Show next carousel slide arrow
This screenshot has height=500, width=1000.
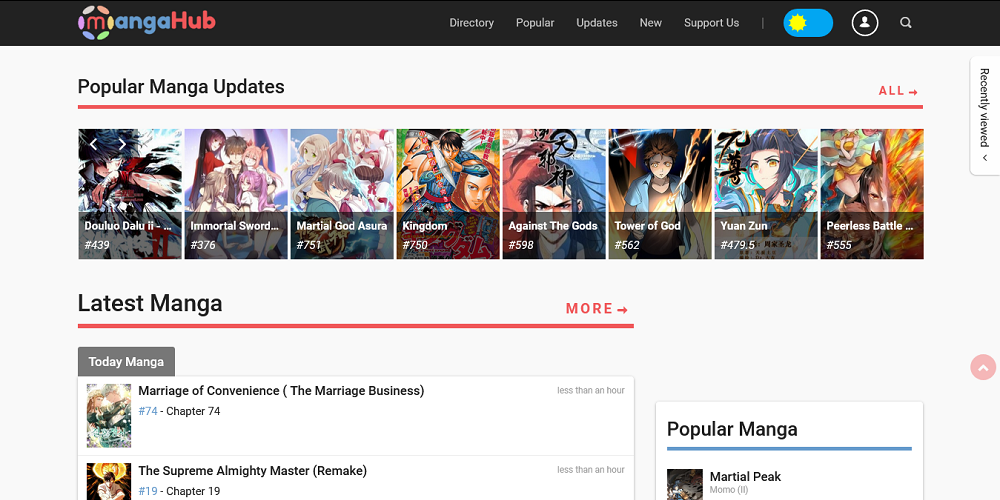pyautogui.click(x=122, y=144)
